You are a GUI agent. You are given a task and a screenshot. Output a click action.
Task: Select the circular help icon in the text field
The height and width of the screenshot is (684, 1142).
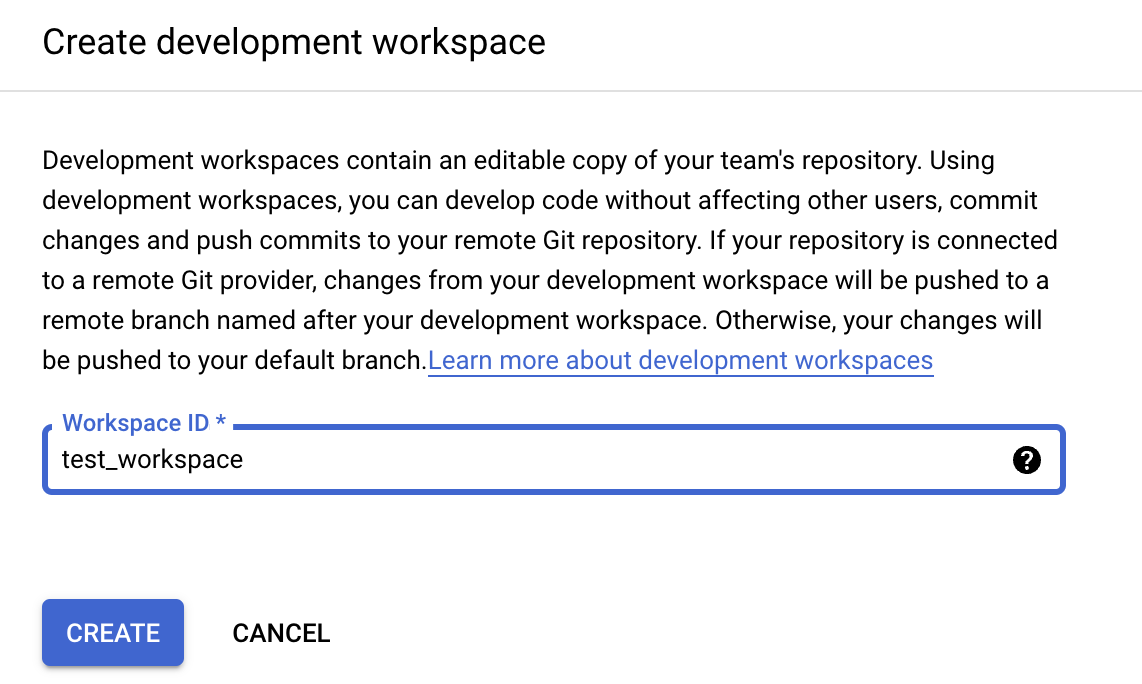pos(1027,460)
